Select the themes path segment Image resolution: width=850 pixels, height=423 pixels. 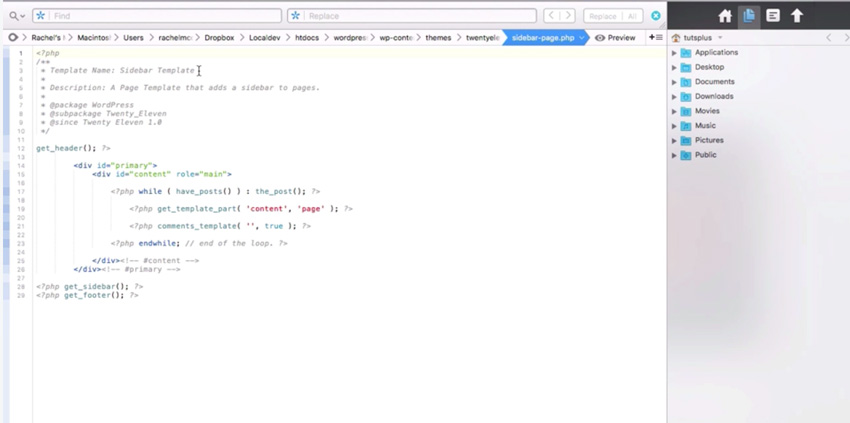click(x=438, y=37)
